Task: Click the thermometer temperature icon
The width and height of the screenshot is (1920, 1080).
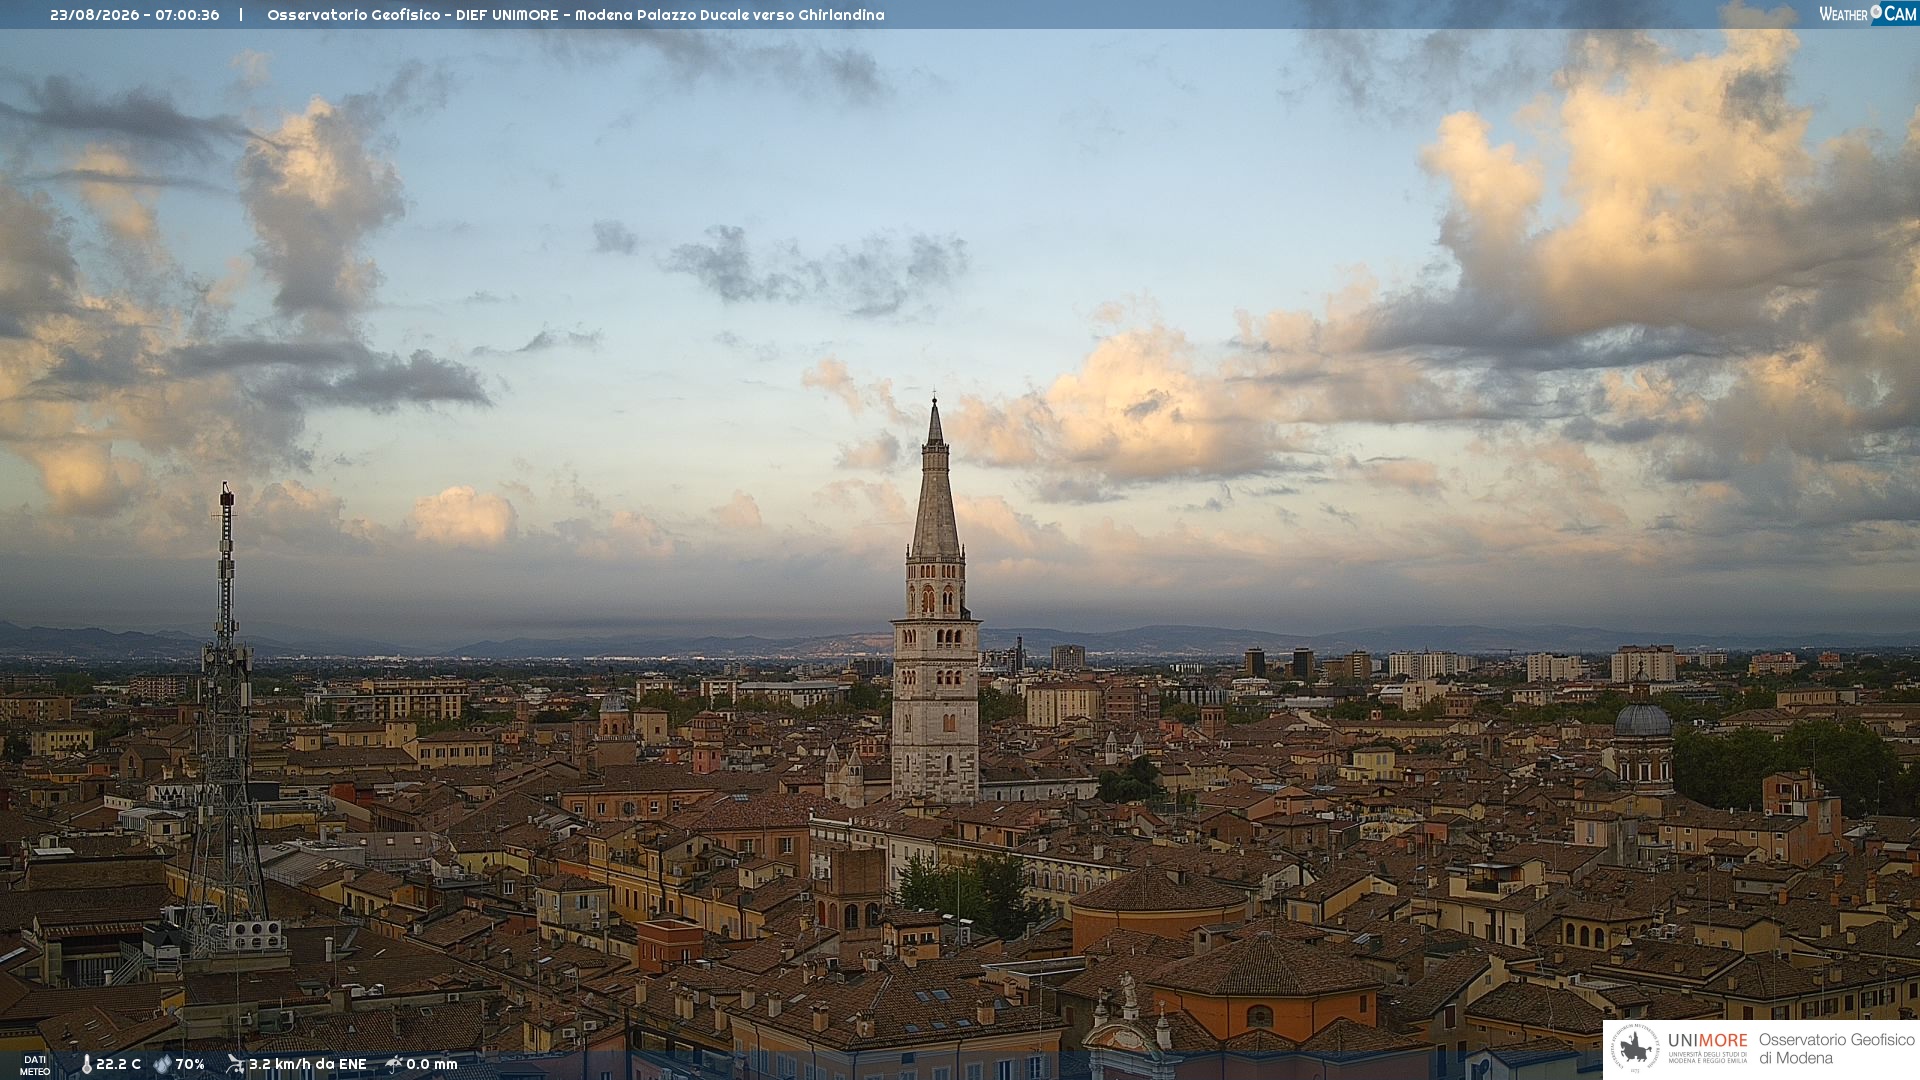Action: coord(87,1065)
